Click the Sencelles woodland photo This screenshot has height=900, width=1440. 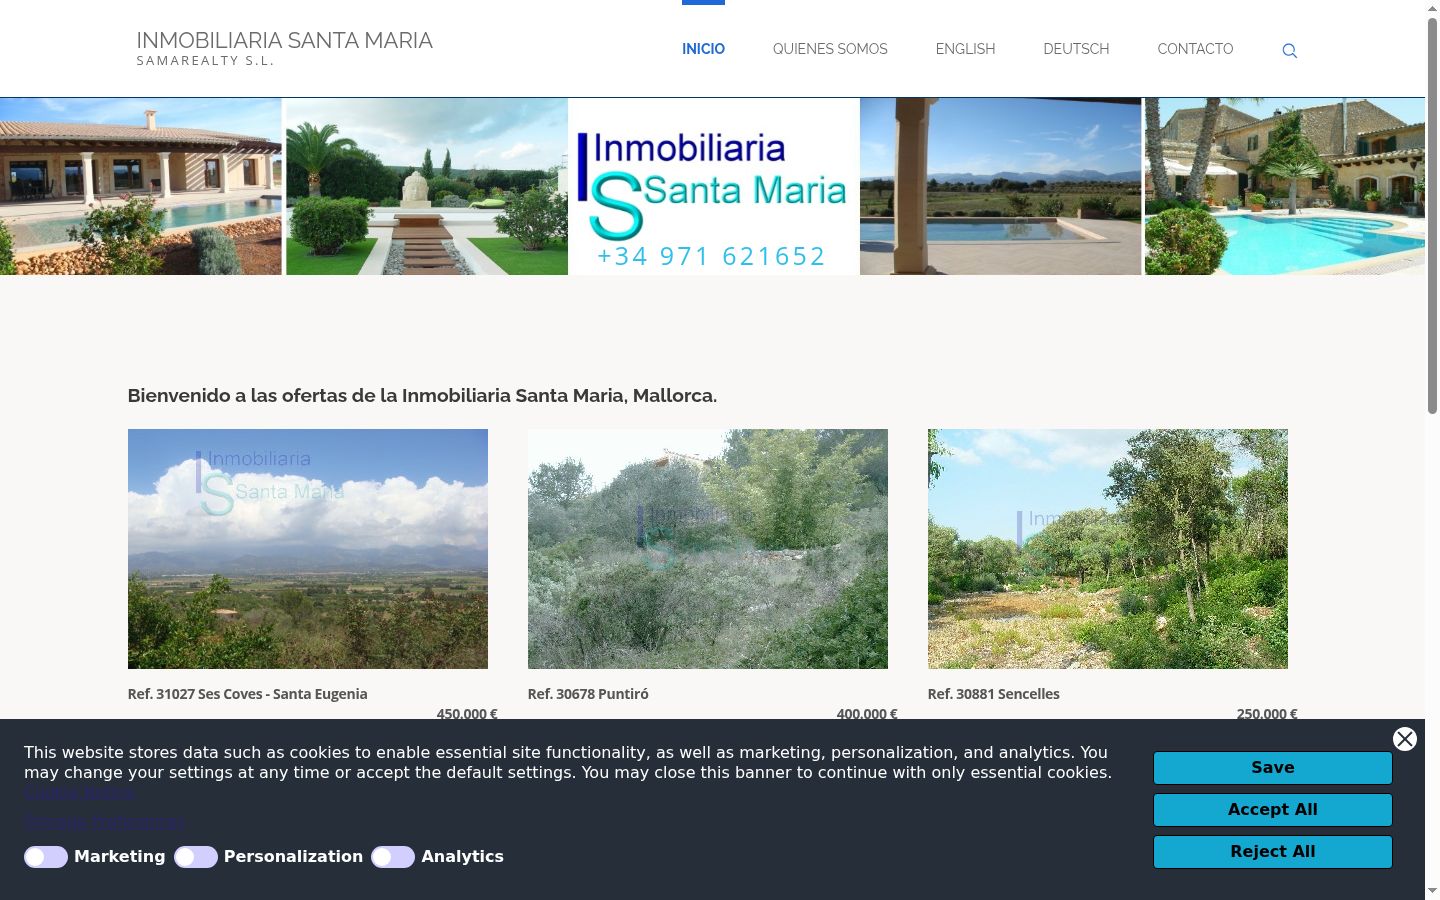1108,549
